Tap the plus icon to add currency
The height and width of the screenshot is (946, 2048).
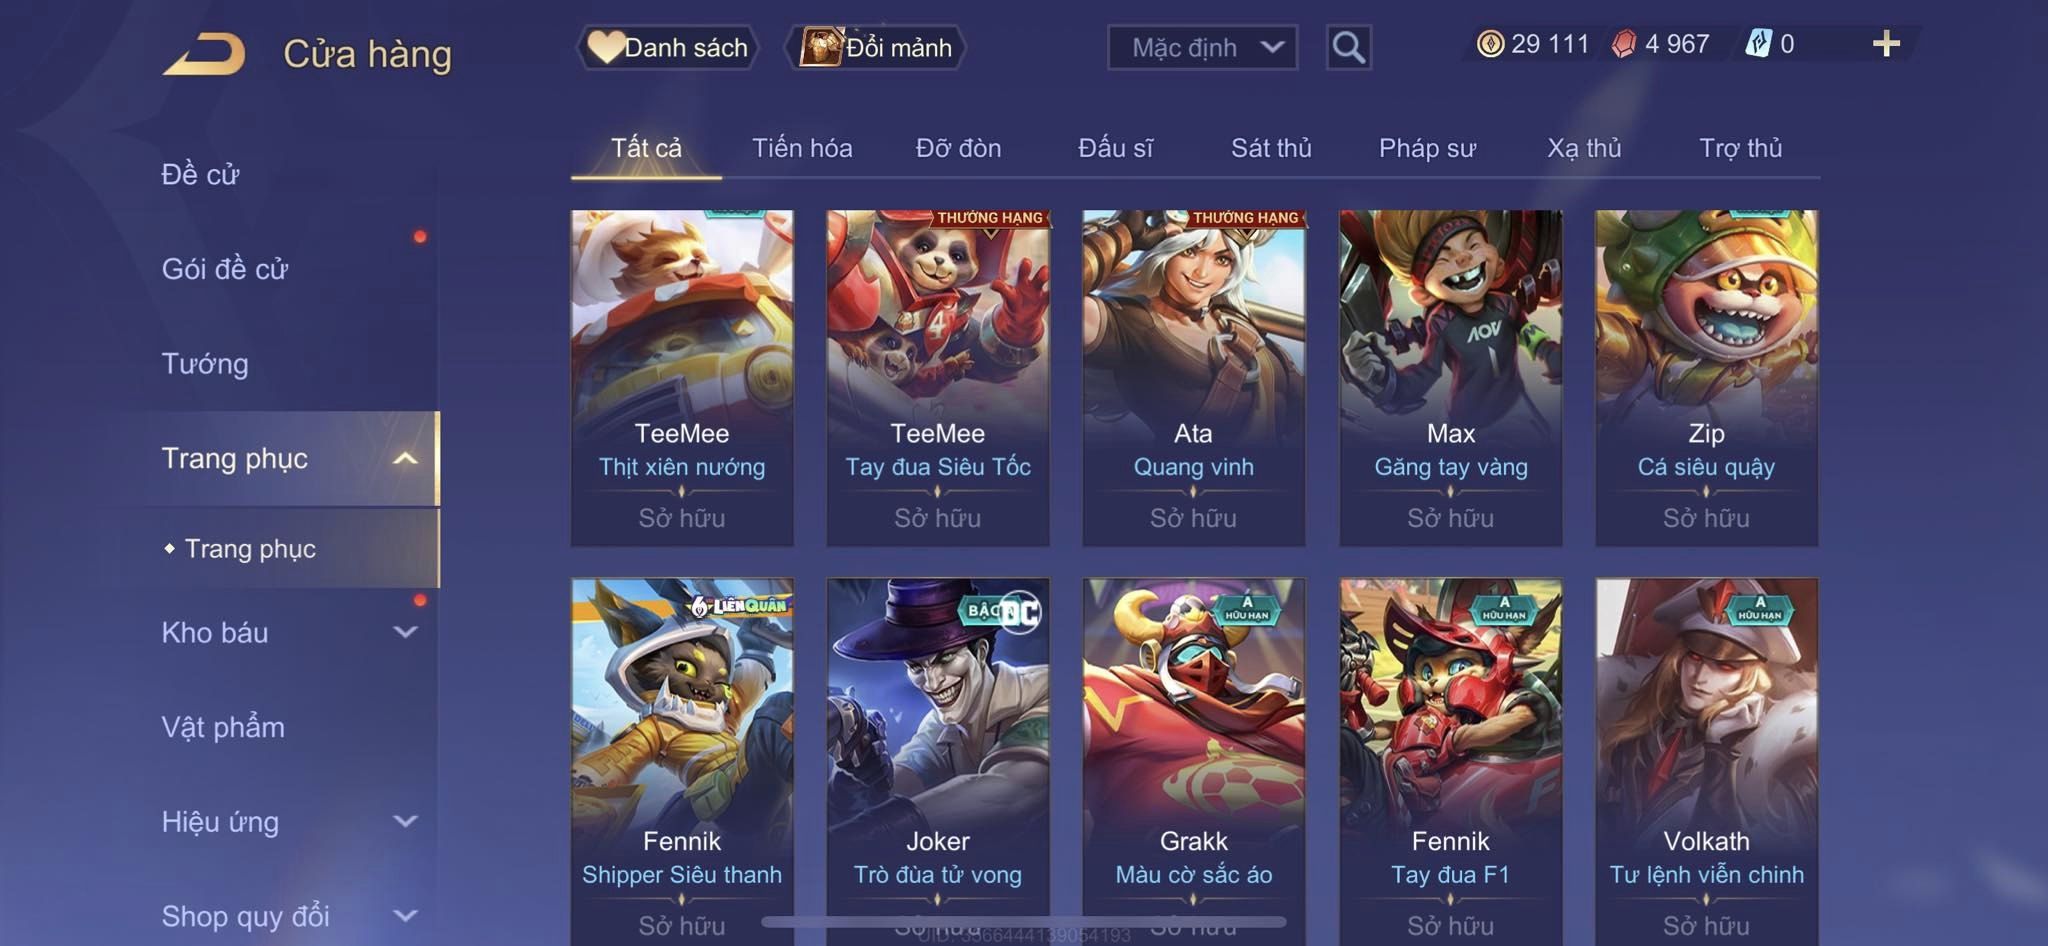pyautogui.click(x=1886, y=44)
